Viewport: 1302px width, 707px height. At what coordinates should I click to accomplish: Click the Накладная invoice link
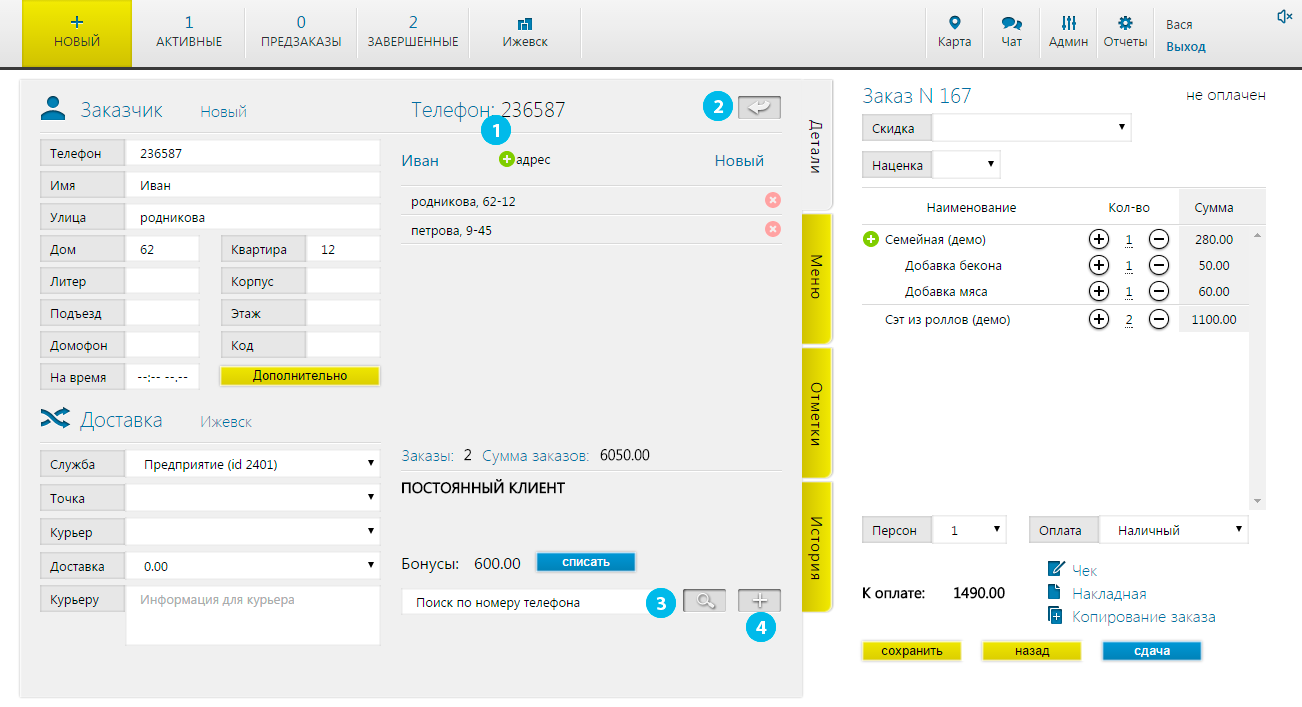[1108, 593]
